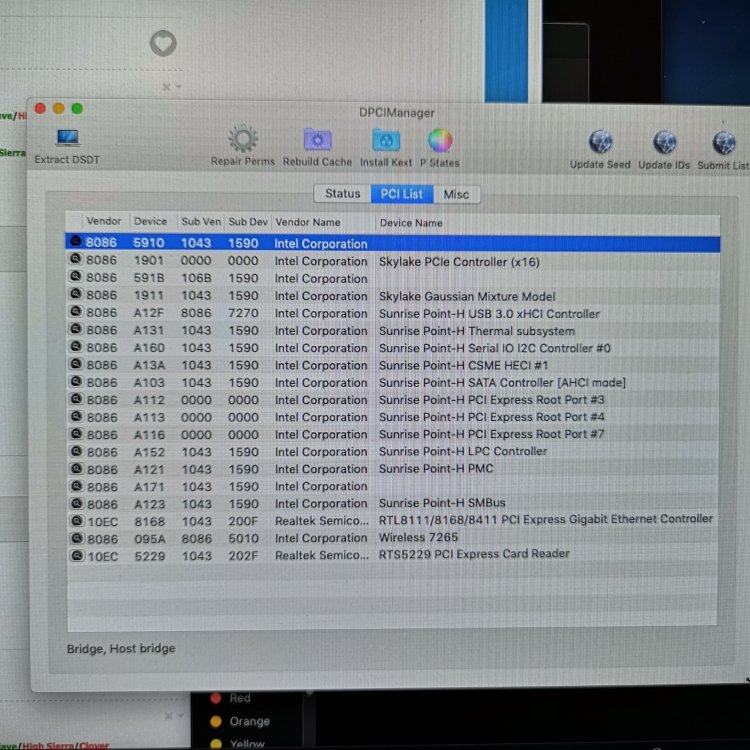The height and width of the screenshot is (750, 750).
Task: Select the Sunrise Point-H USB 3.0 xHCI Controller row
Action: point(392,313)
